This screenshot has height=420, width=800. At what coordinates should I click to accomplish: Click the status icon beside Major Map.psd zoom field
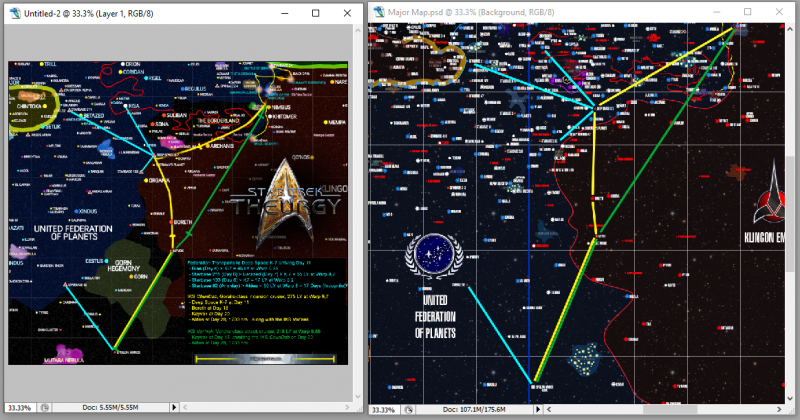coord(409,409)
